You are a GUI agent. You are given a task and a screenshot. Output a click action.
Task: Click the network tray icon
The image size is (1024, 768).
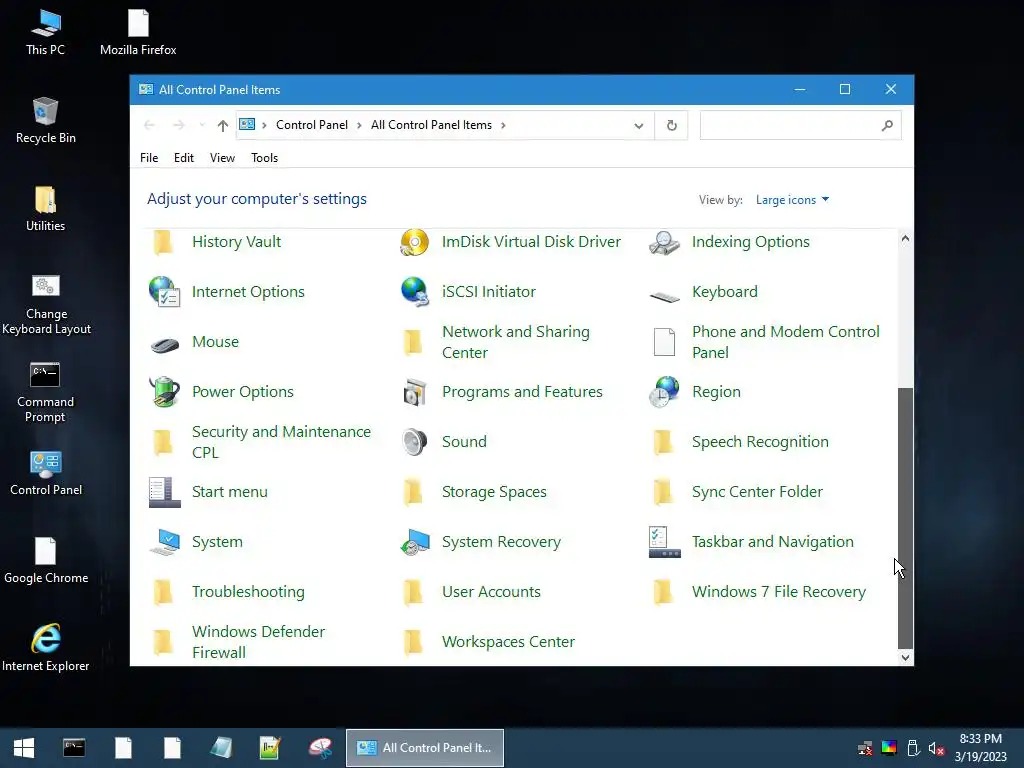(865, 748)
